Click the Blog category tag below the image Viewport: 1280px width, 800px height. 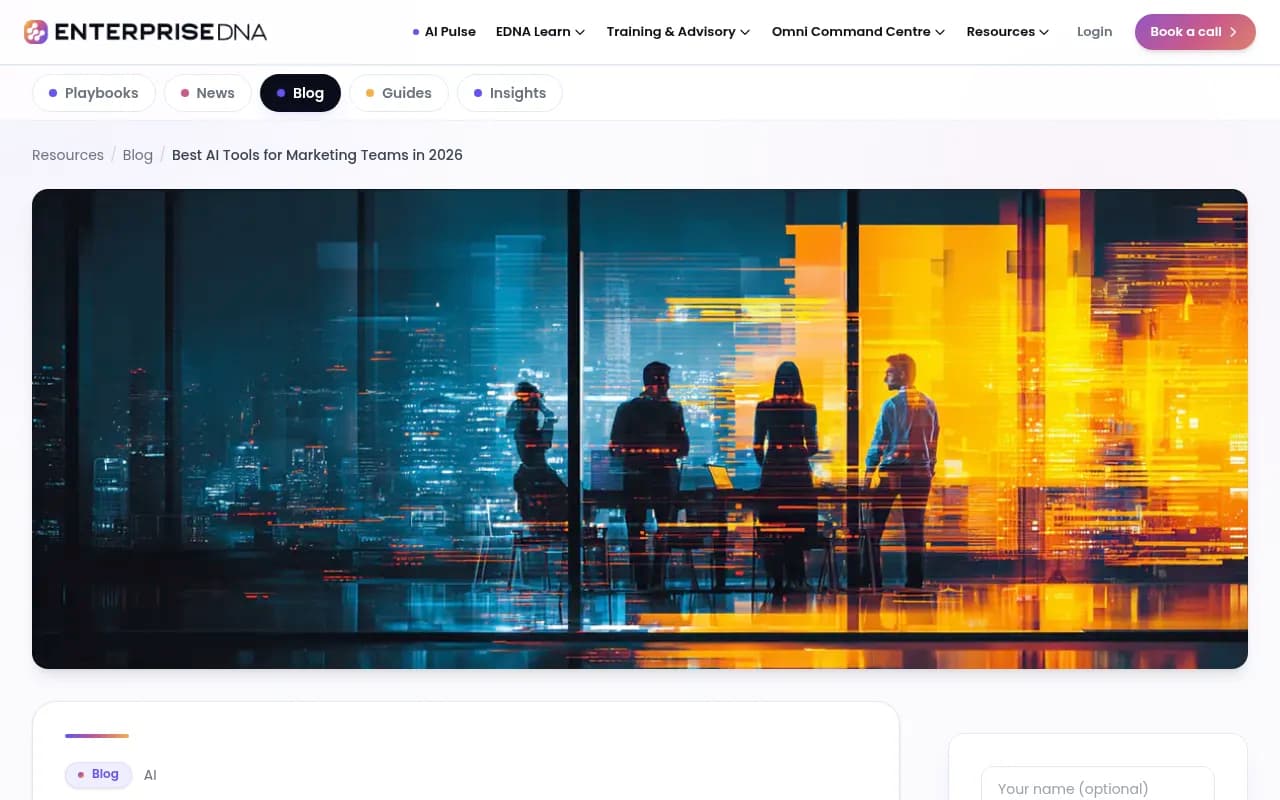(x=98, y=775)
